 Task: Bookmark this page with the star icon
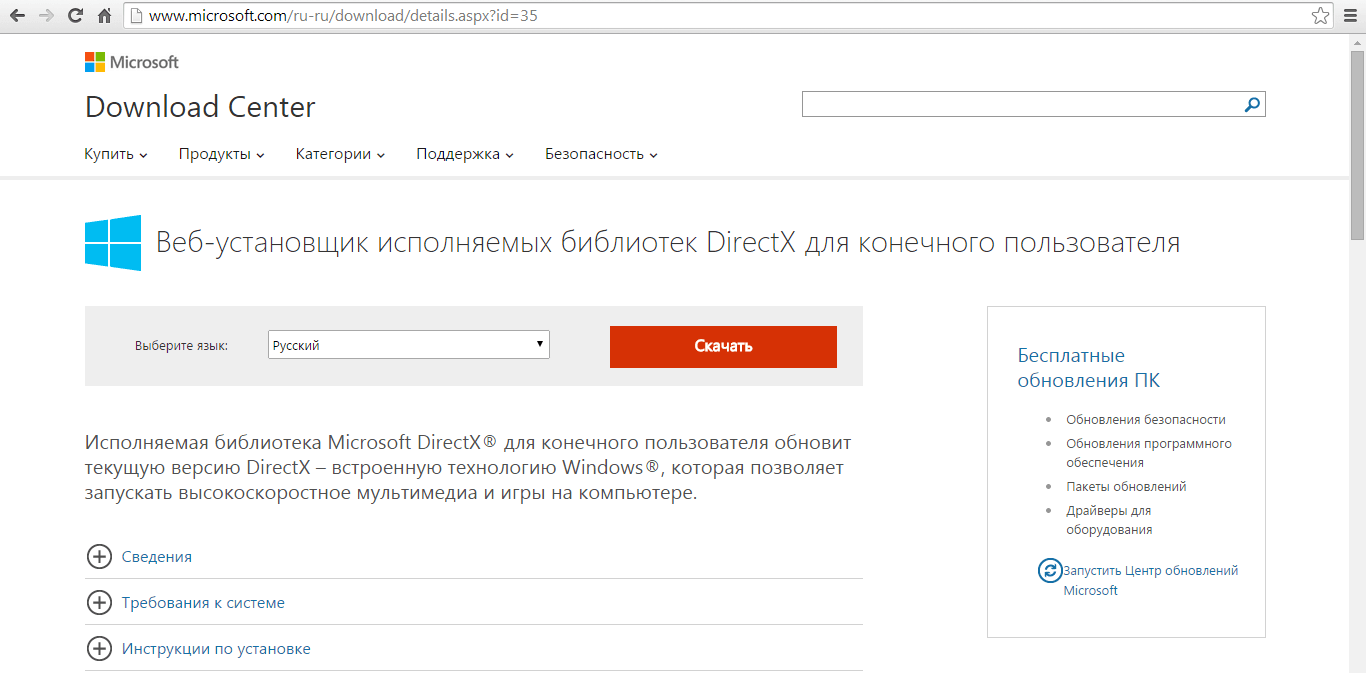[1321, 16]
